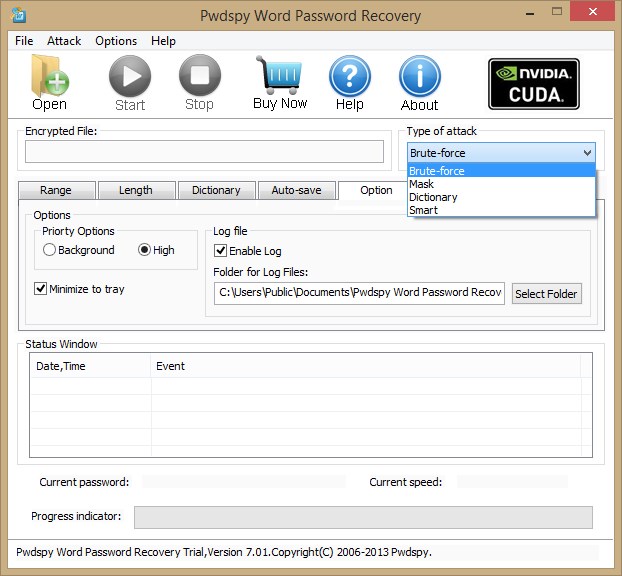Click the Current password value field
622x576 pixels.
pos(244,482)
